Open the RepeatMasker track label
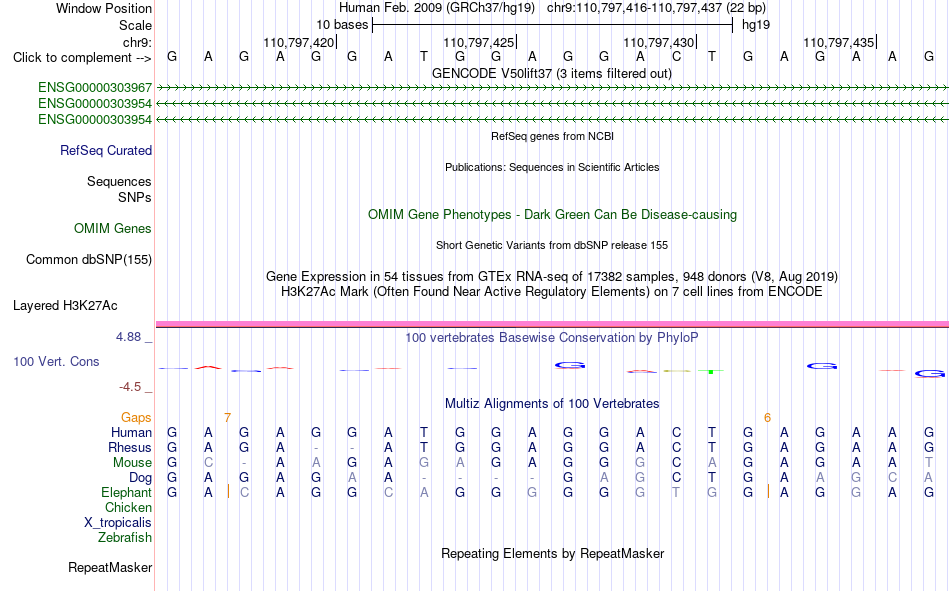The width and height of the screenshot is (950, 591). [110, 567]
